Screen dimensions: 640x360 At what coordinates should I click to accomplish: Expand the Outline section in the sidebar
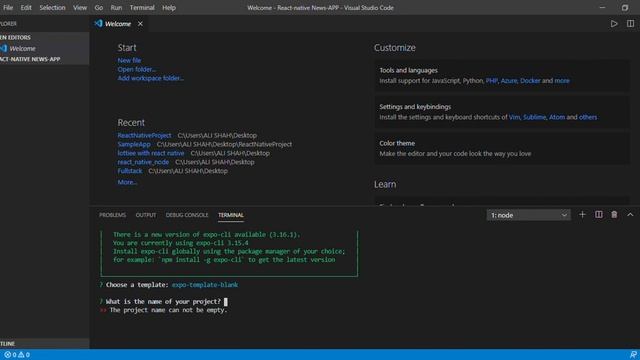(x=44, y=344)
